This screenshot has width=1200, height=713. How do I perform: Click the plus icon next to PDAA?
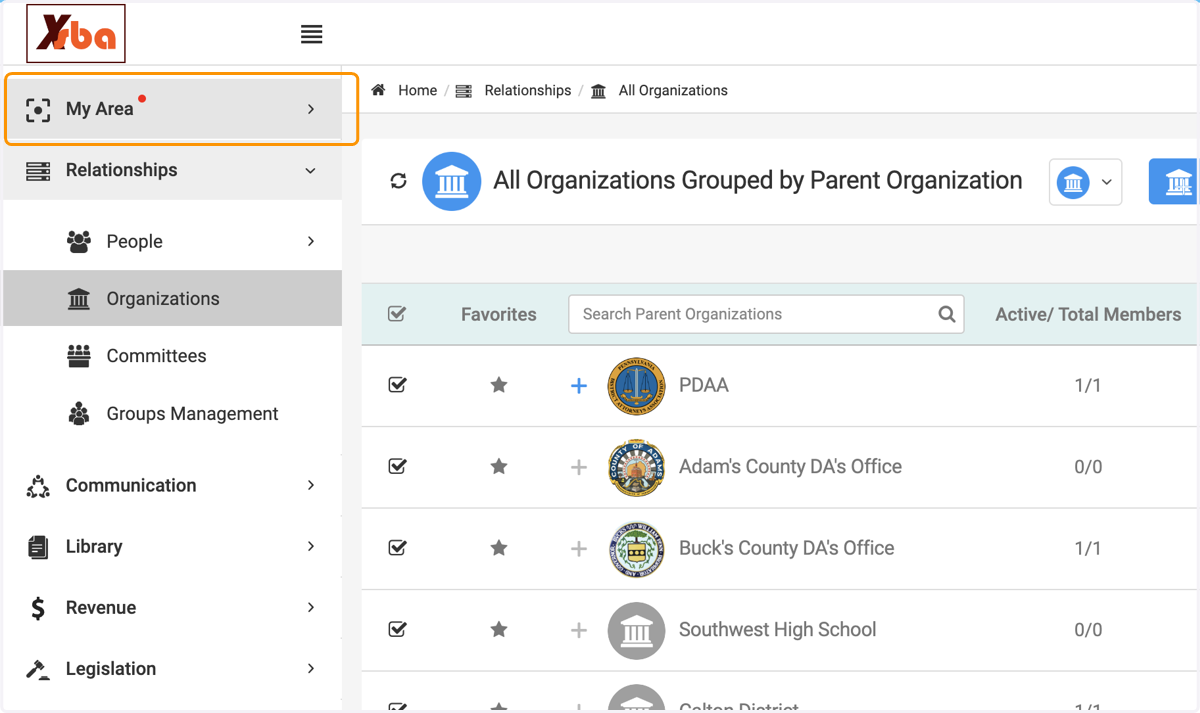[x=578, y=385]
